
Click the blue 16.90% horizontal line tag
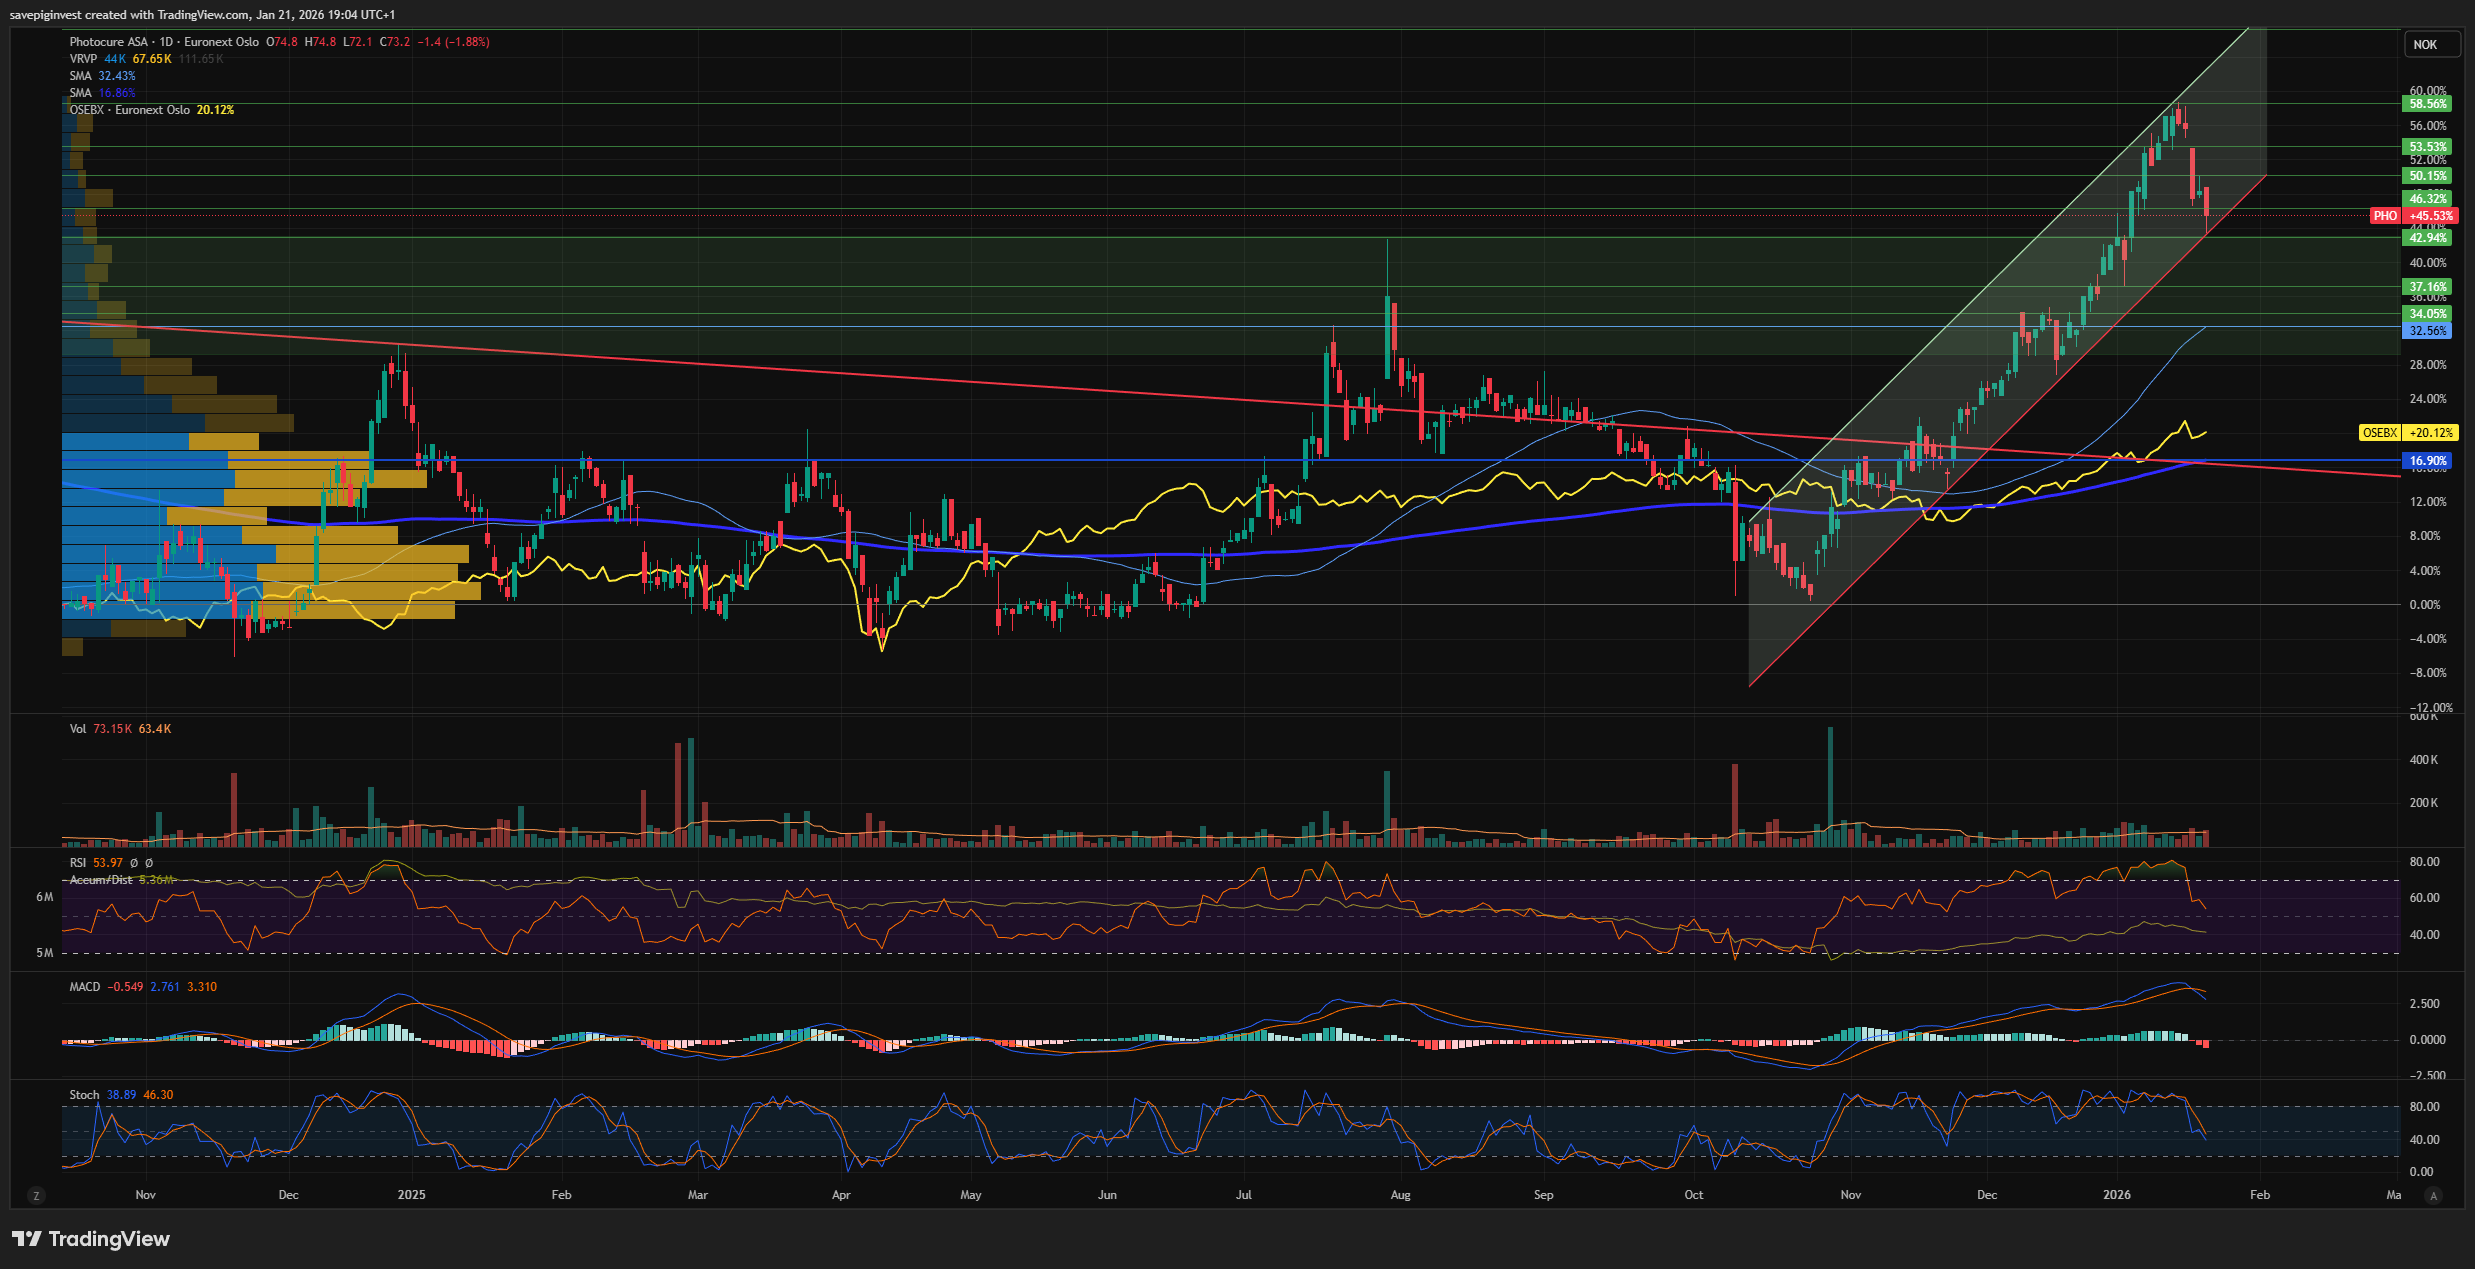coord(2428,461)
